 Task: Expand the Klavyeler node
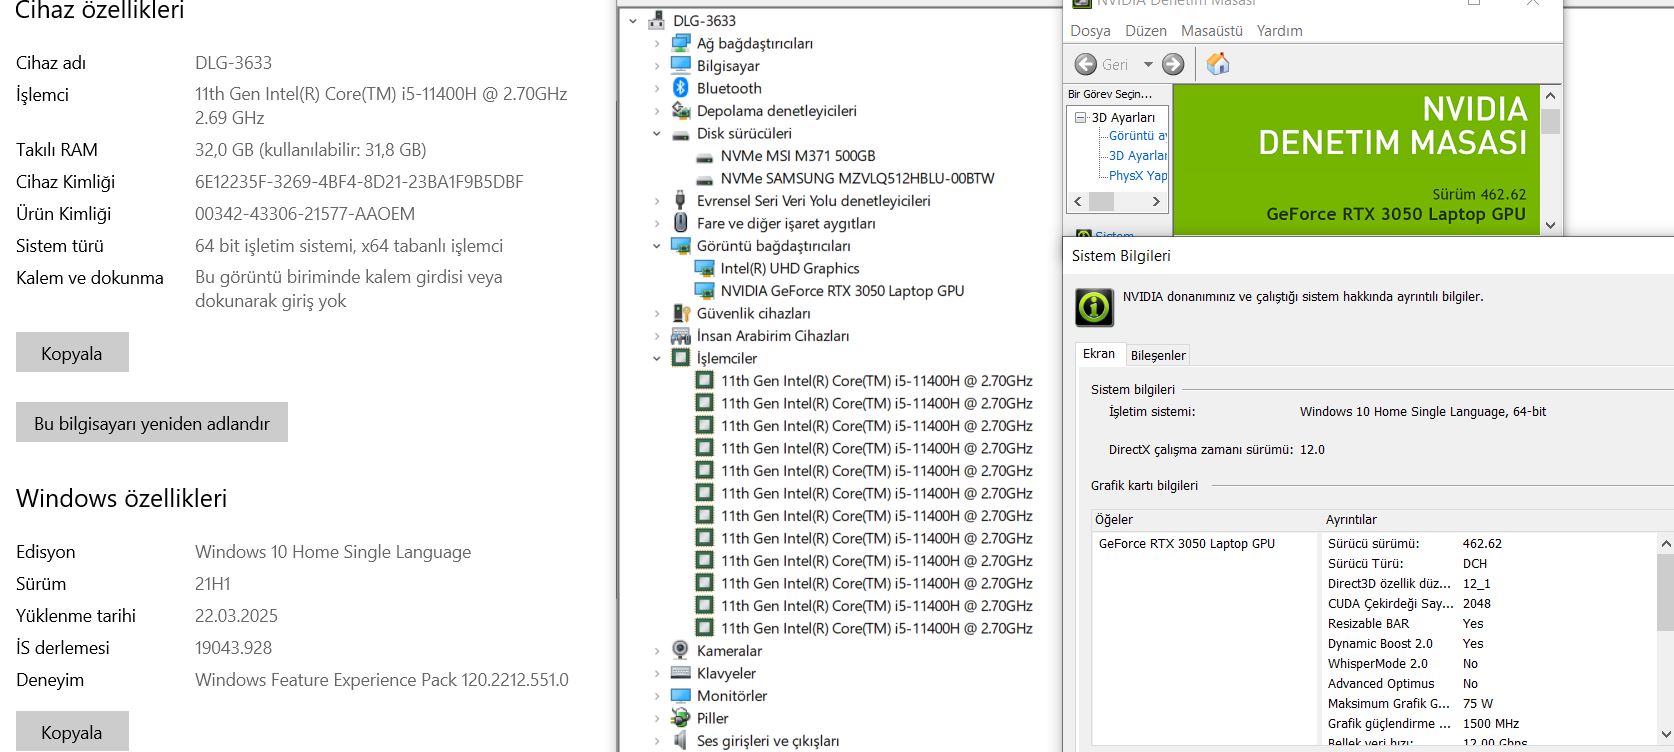657,673
